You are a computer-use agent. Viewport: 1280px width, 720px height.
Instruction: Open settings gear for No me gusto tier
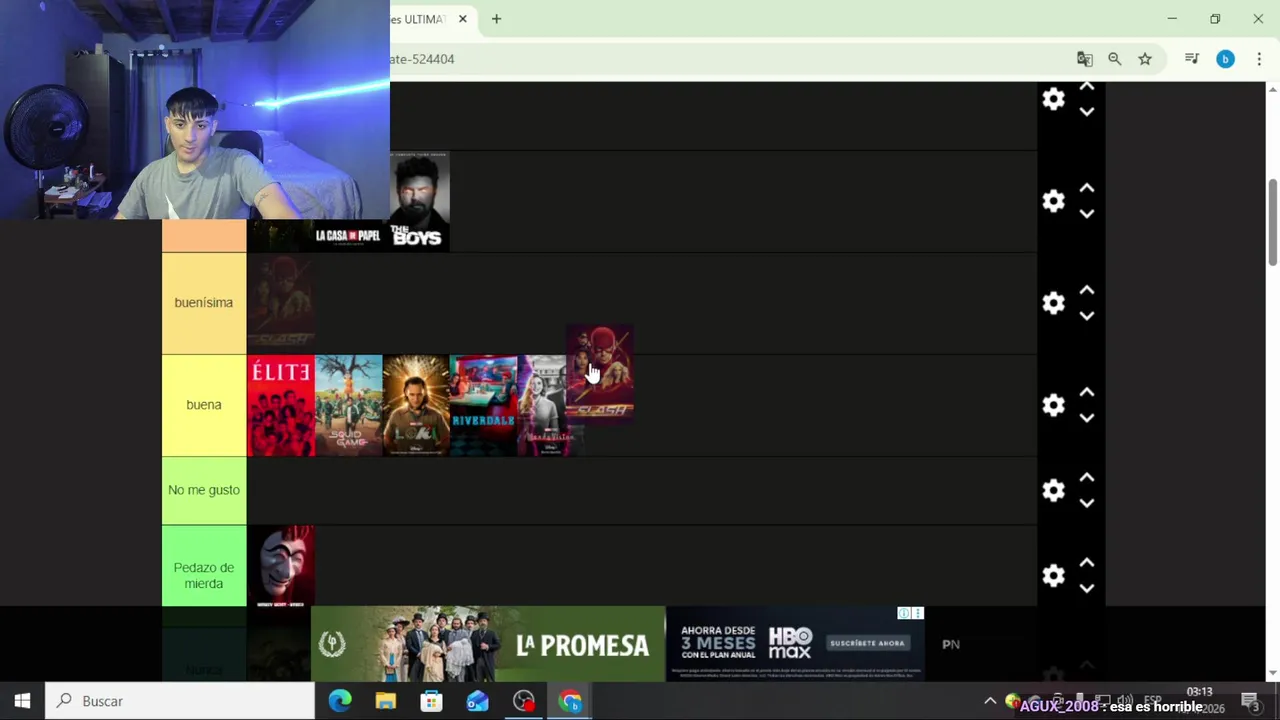(x=1053, y=490)
